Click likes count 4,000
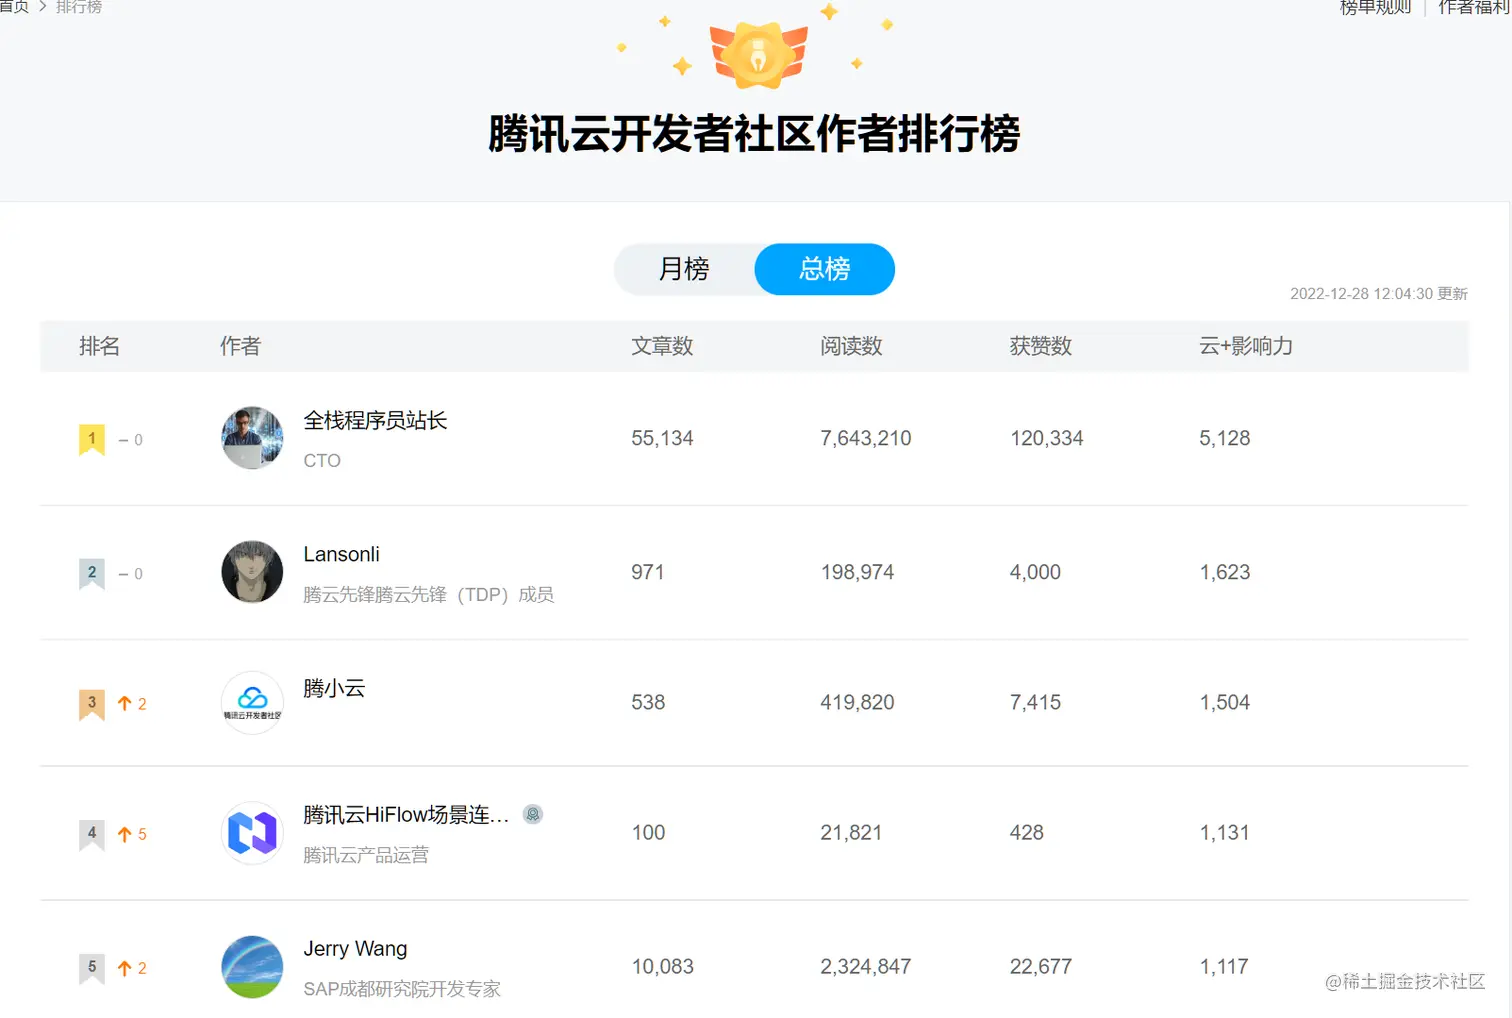 click(x=1035, y=572)
